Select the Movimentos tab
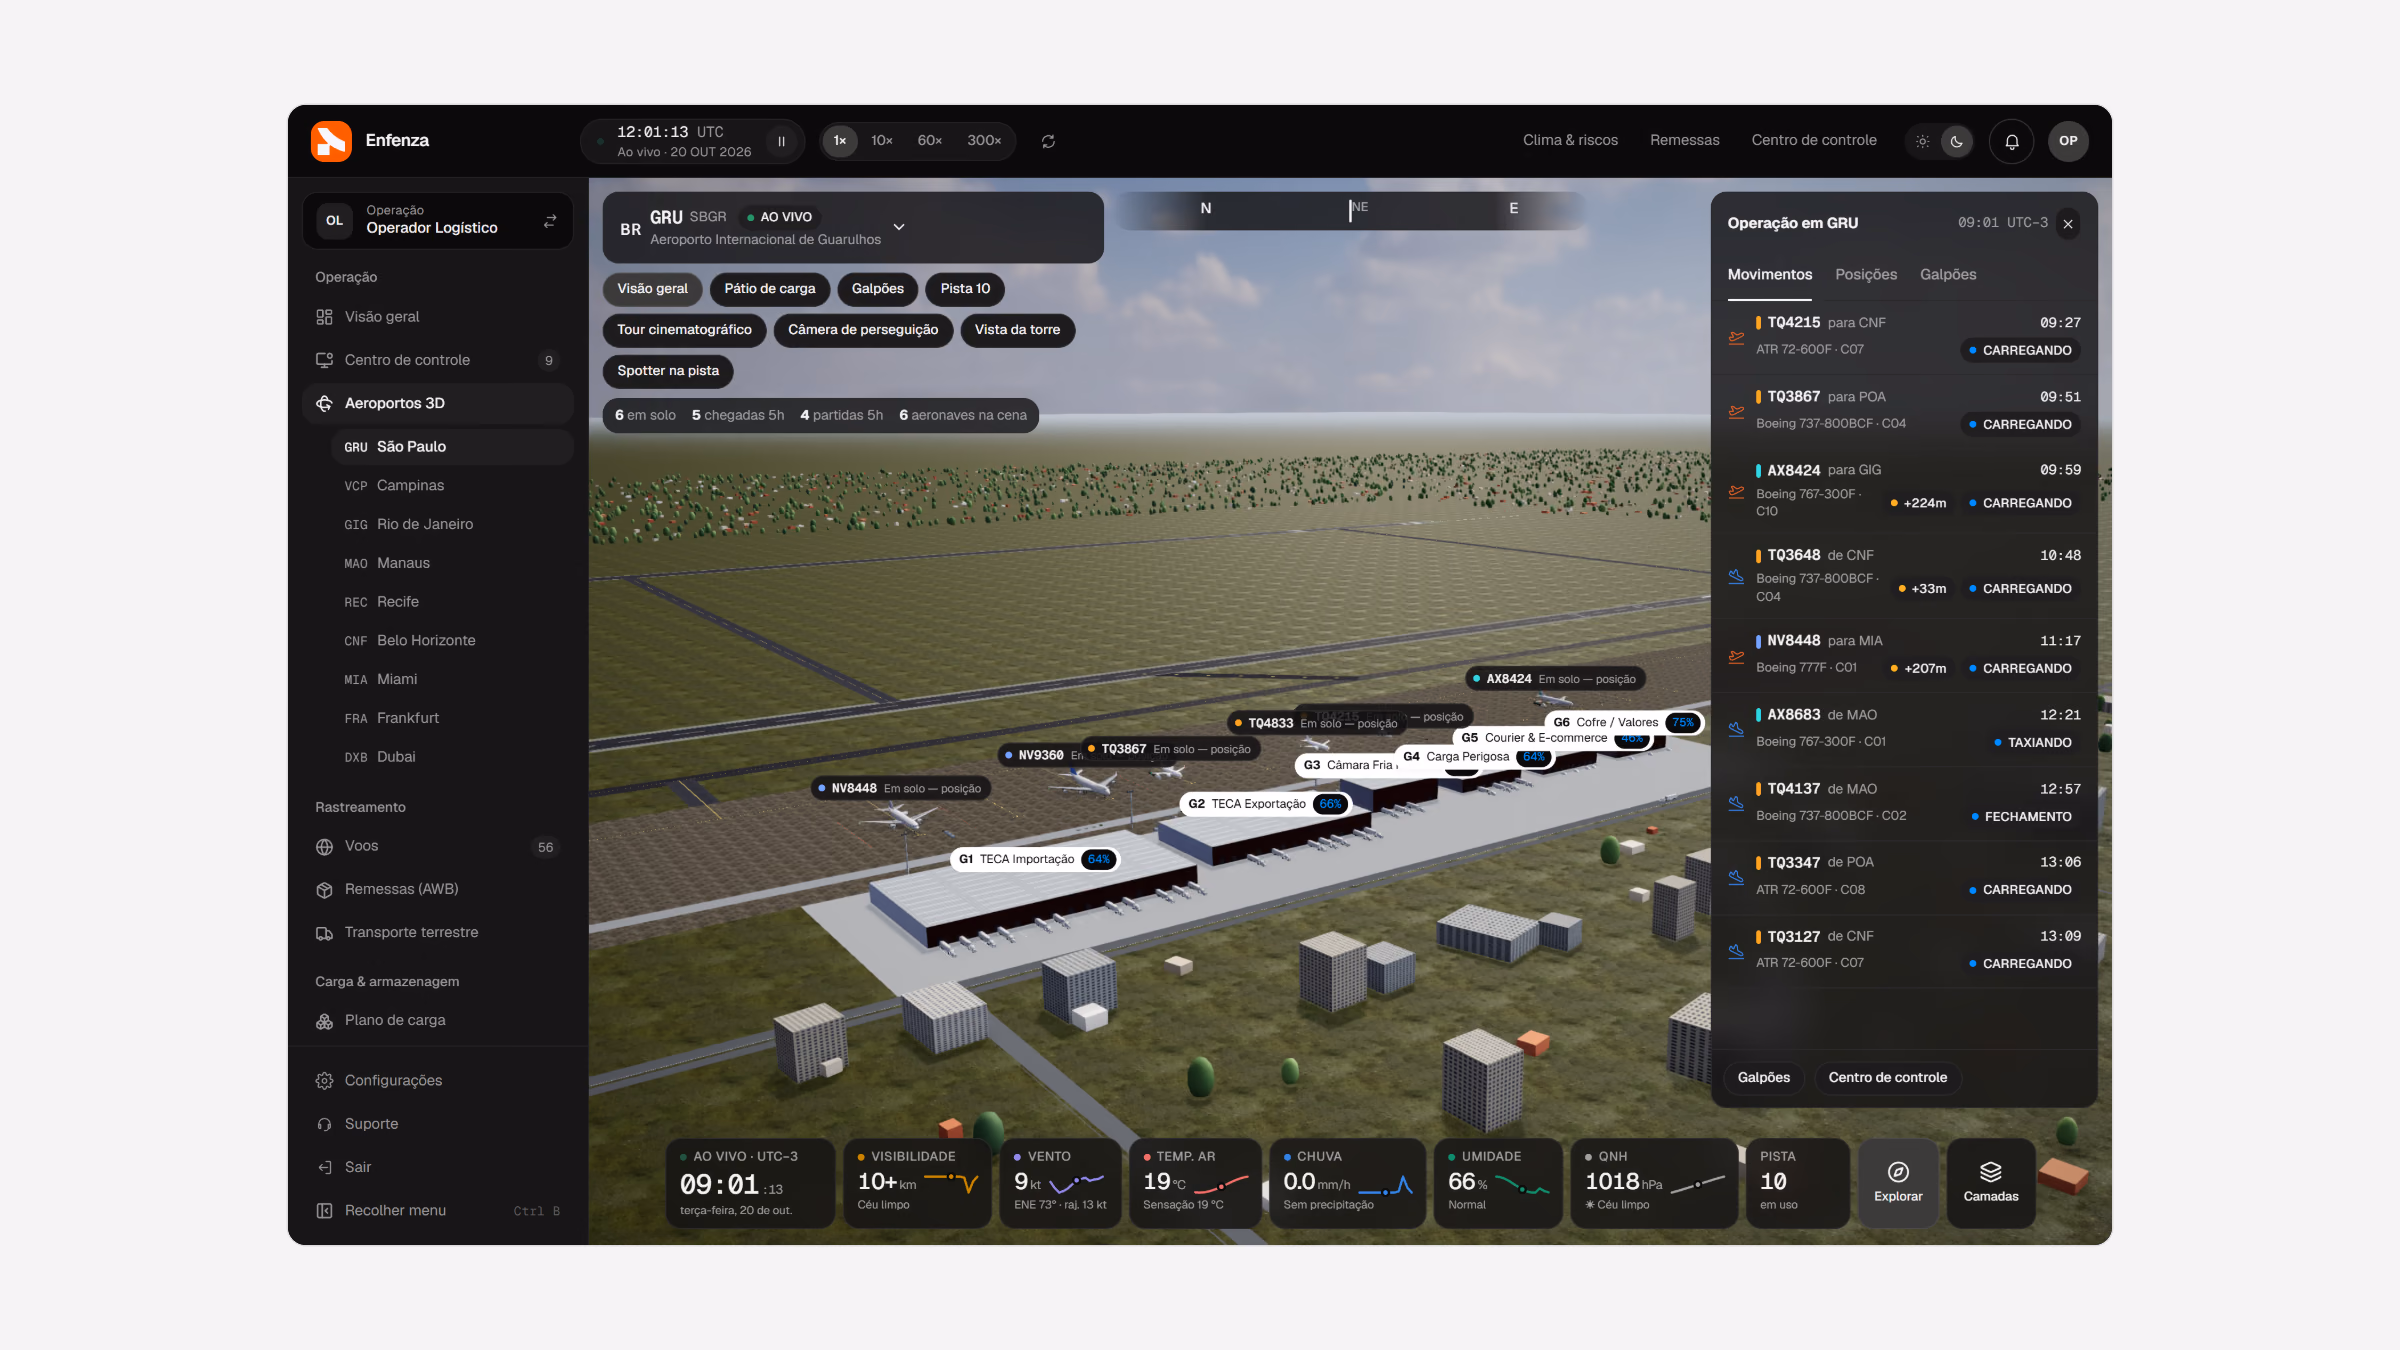 tap(1769, 274)
